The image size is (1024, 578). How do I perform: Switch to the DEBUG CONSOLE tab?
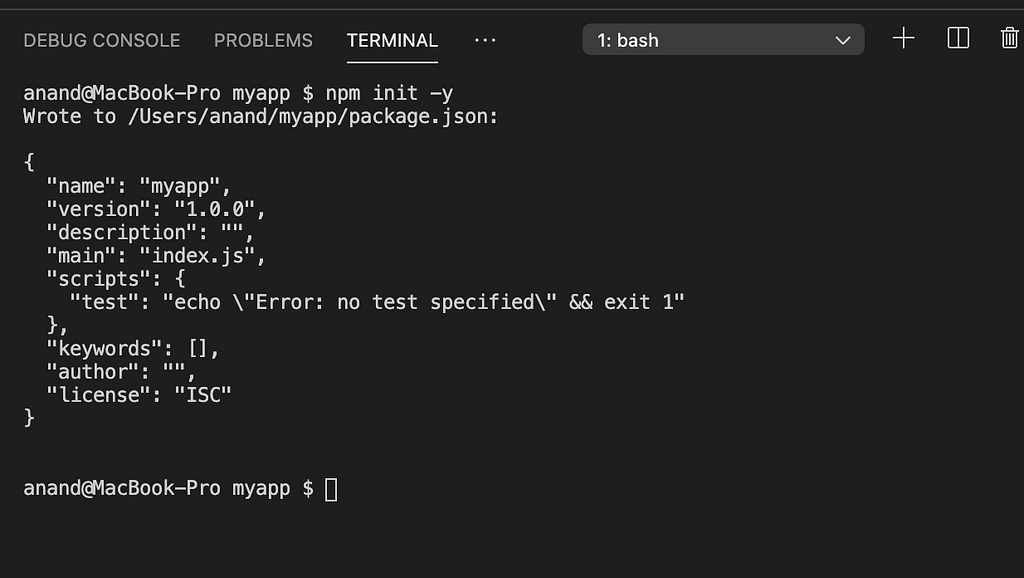[x=102, y=40]
